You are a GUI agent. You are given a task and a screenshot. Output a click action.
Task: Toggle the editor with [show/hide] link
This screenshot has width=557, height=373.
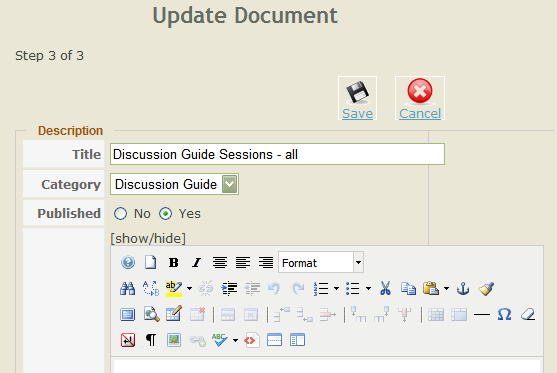[x=148, y=238]
